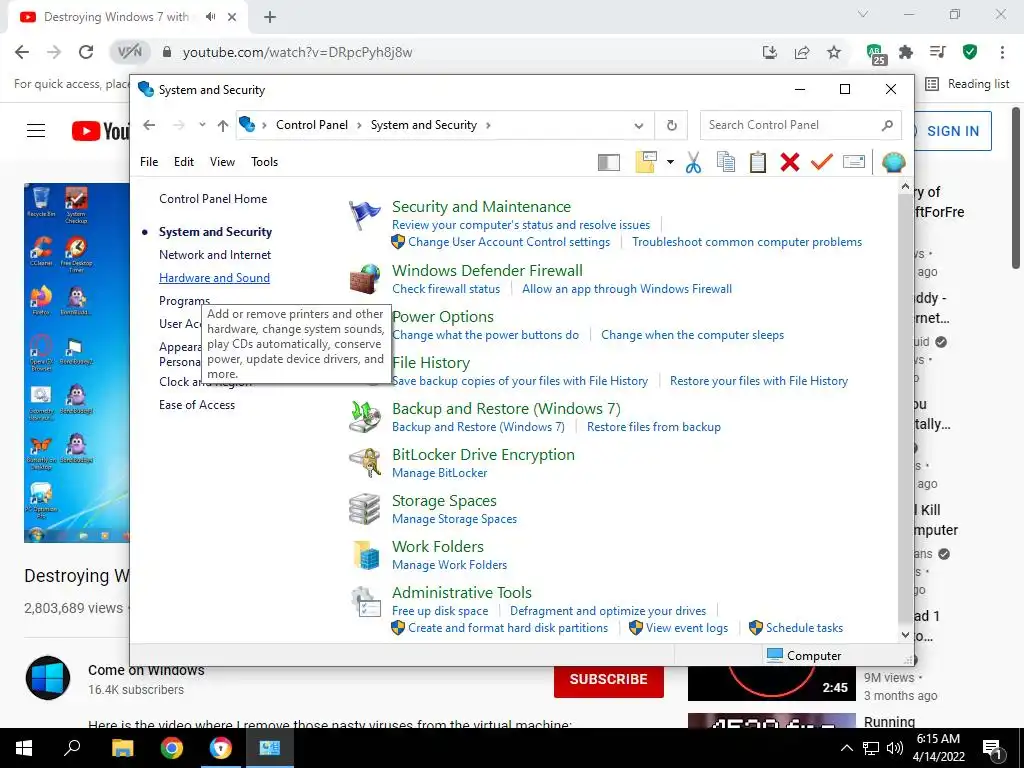Click Restore your files with File History
This screenshot has width=1024, height=768.
[759, 381]
